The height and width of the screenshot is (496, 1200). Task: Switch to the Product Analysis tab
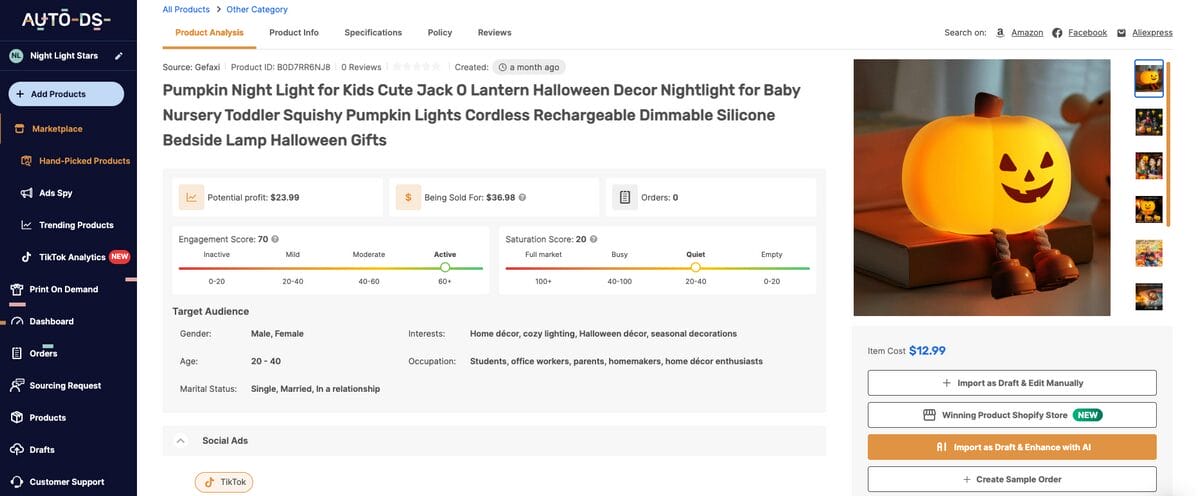tap(209, 33)
